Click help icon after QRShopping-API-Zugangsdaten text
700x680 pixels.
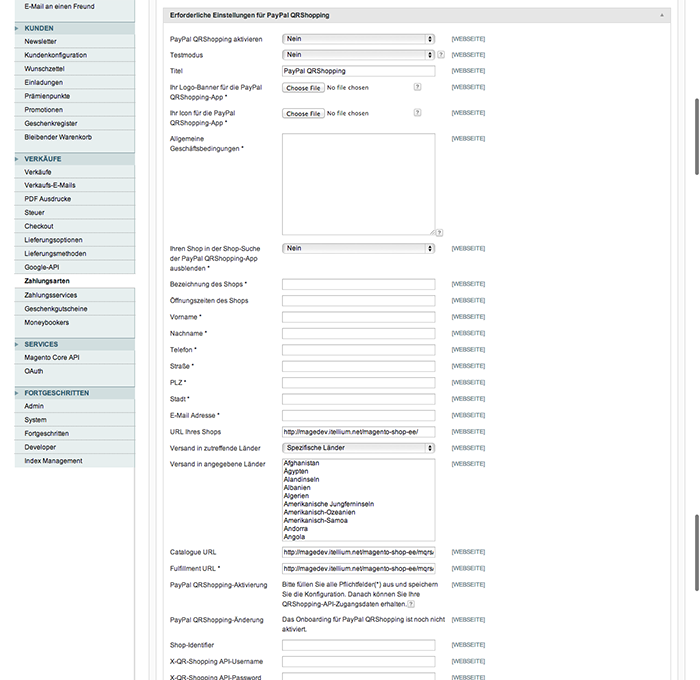411,604
